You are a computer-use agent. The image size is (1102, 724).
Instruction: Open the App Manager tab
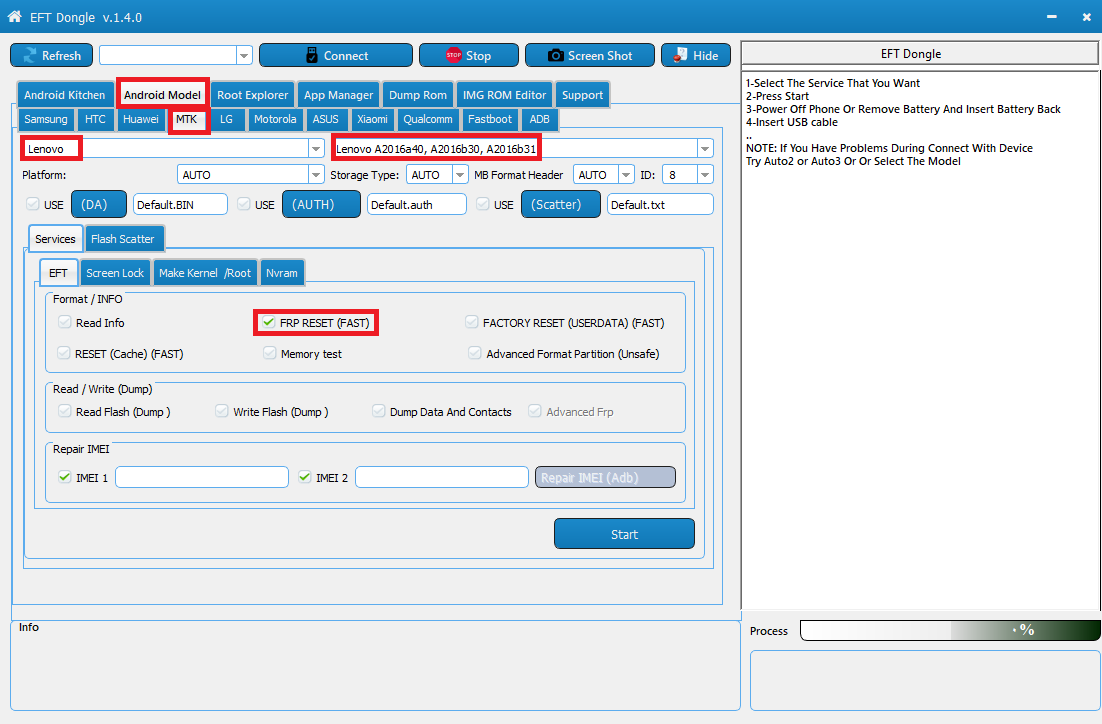pyautogui.click(x=338, y=95)
